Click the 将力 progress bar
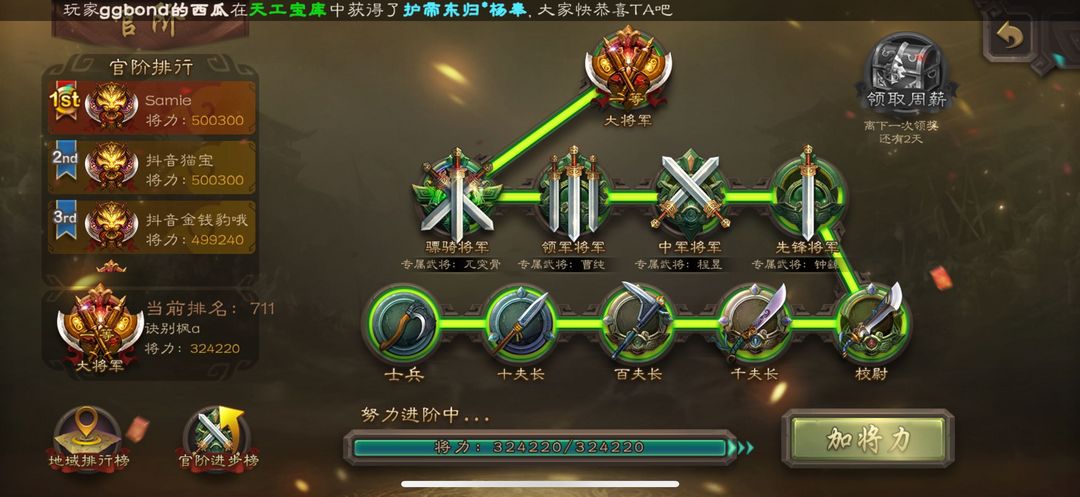 (x=541, y=447)
